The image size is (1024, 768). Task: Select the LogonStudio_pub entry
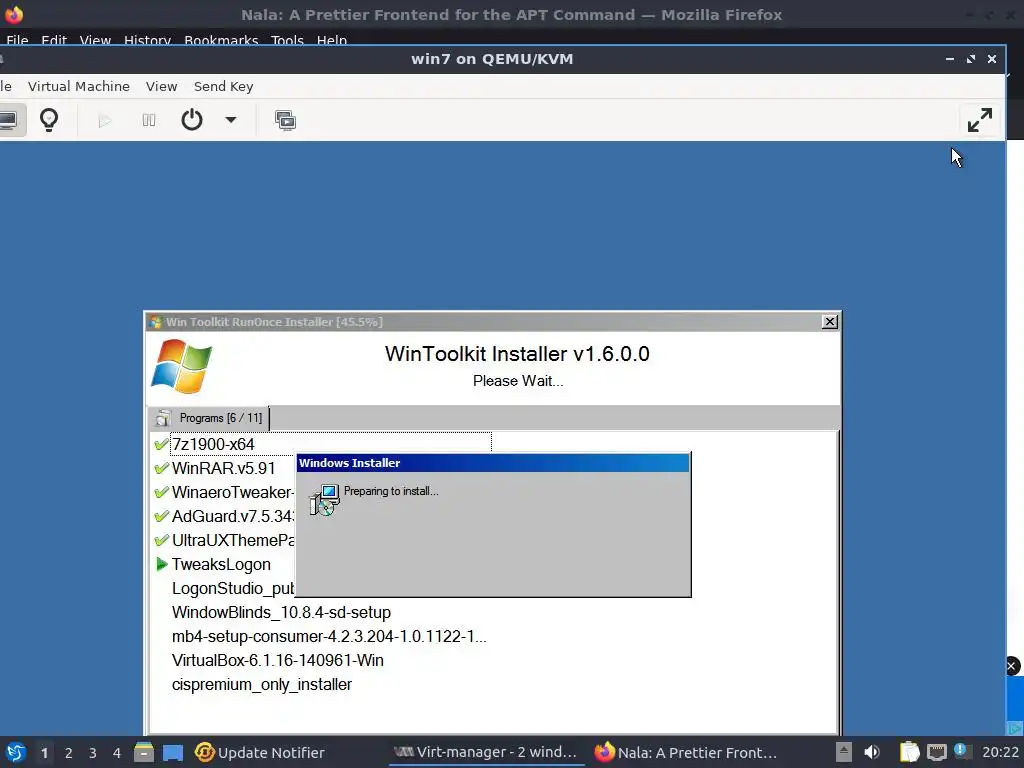click(x=233, y=588)
